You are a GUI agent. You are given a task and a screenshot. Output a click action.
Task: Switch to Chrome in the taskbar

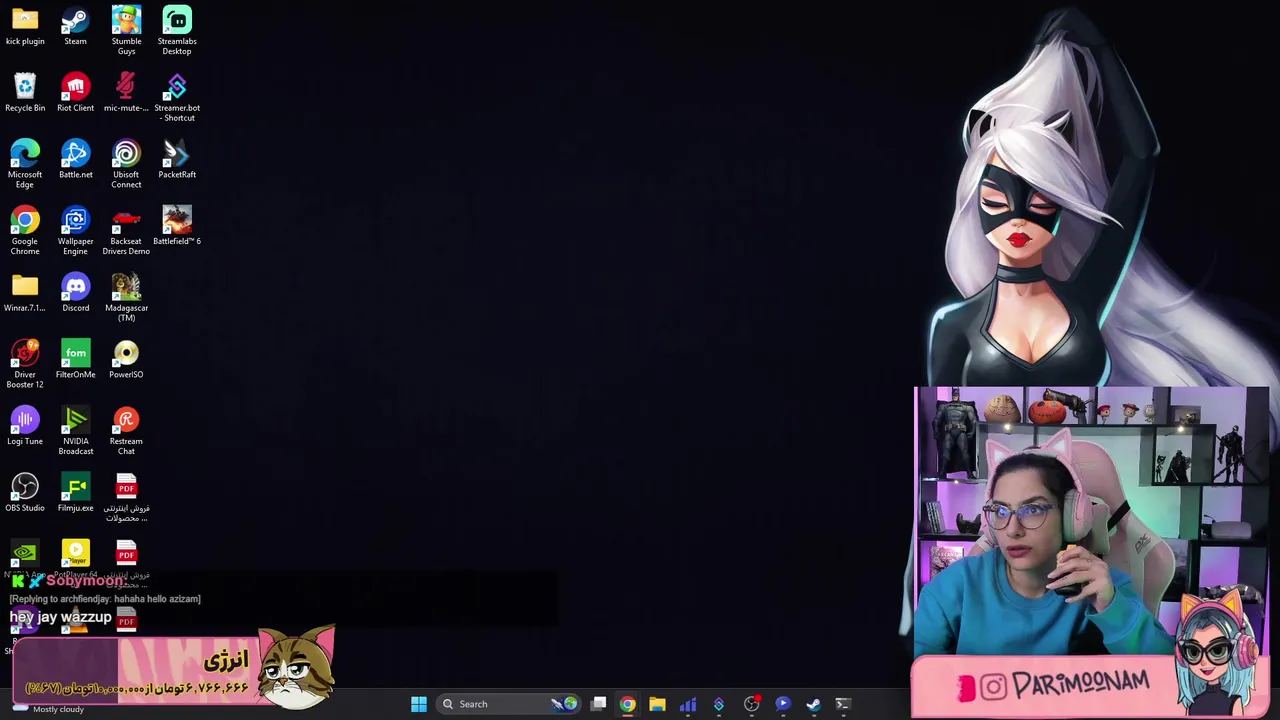click(627, 704)
